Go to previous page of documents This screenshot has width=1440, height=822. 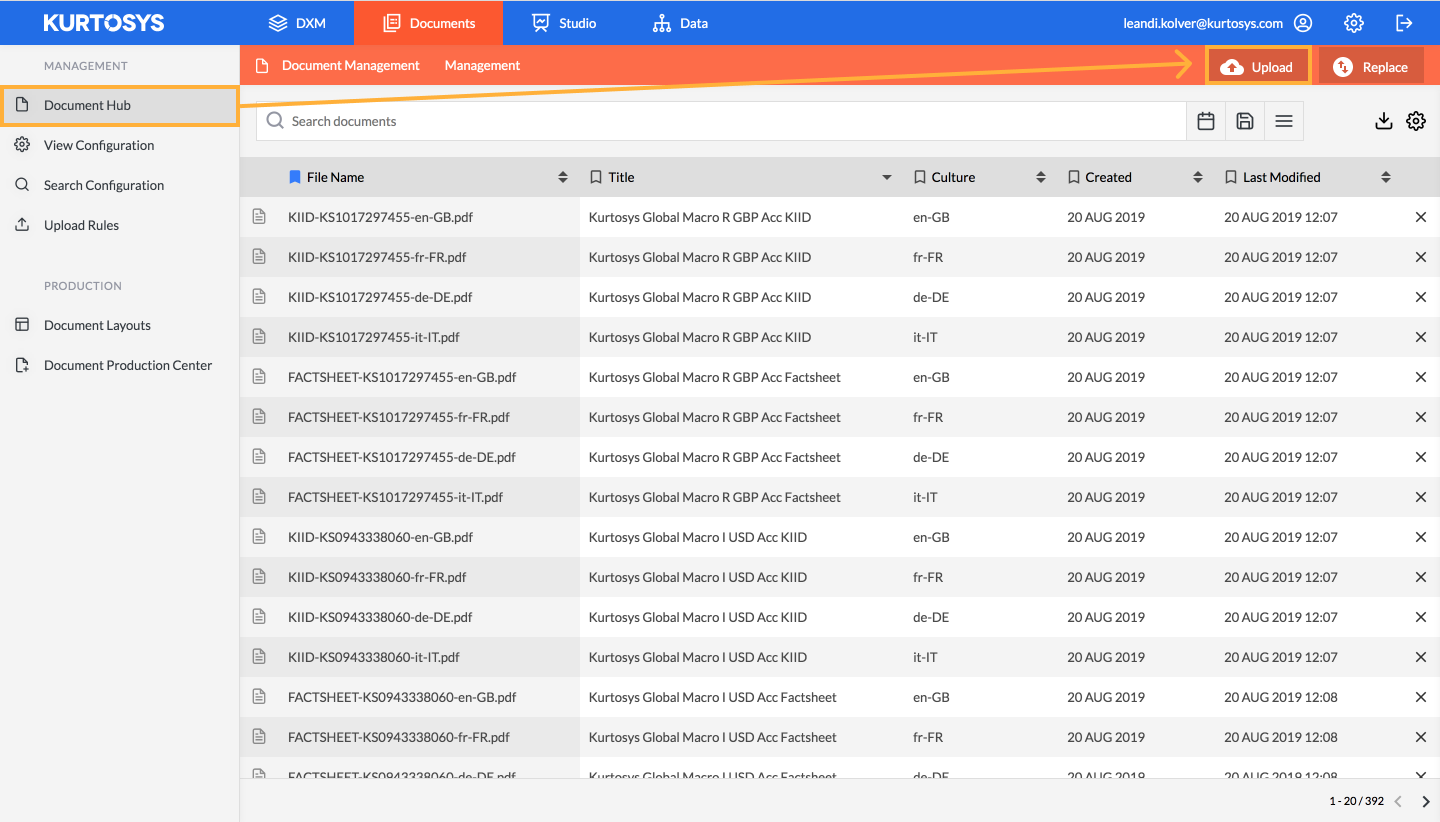(x=1398, y=801)
